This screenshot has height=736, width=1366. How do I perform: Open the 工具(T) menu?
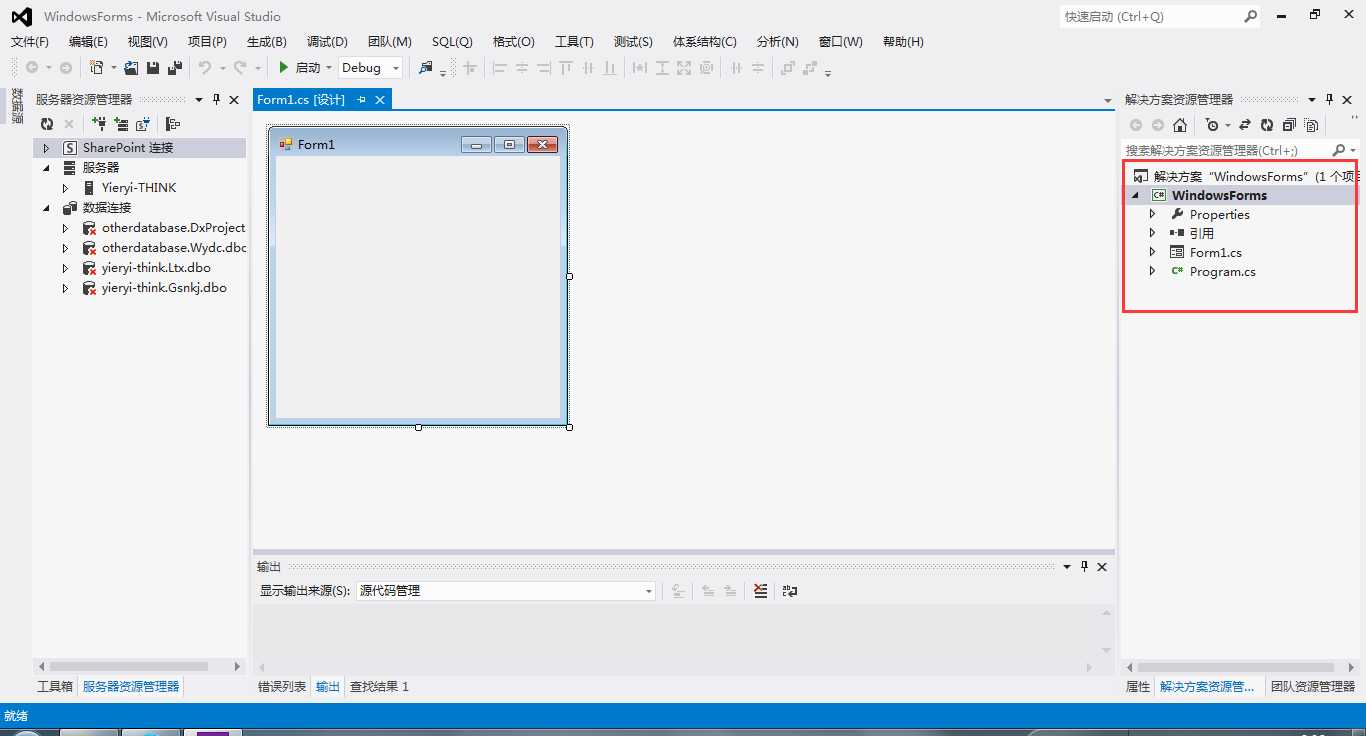click(574, 42)
